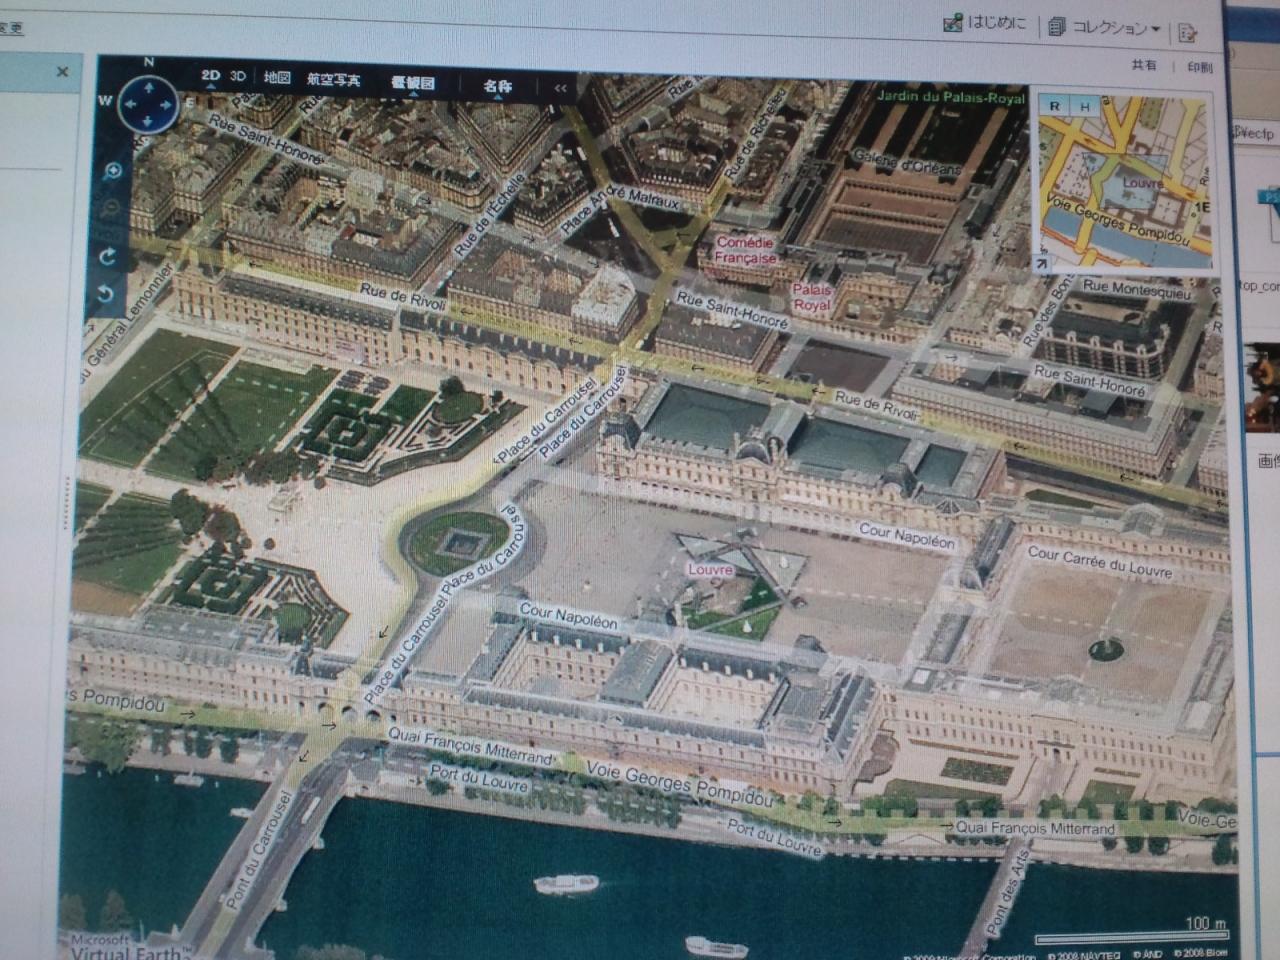The height and width of the screenshot is (960, 1280).
Task: Switch to 3D view mode
Action: pyautogui.click(x=238, y=76)
